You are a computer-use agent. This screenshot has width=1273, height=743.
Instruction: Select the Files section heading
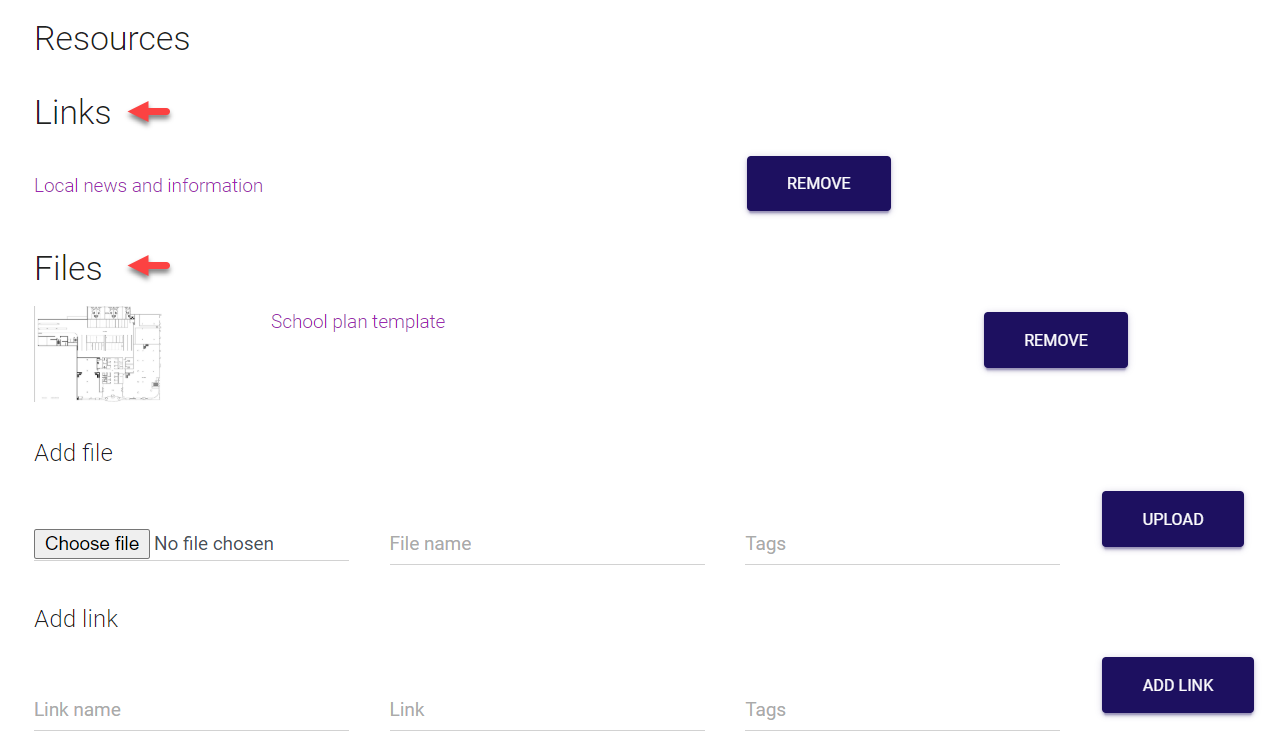point(68,268)
